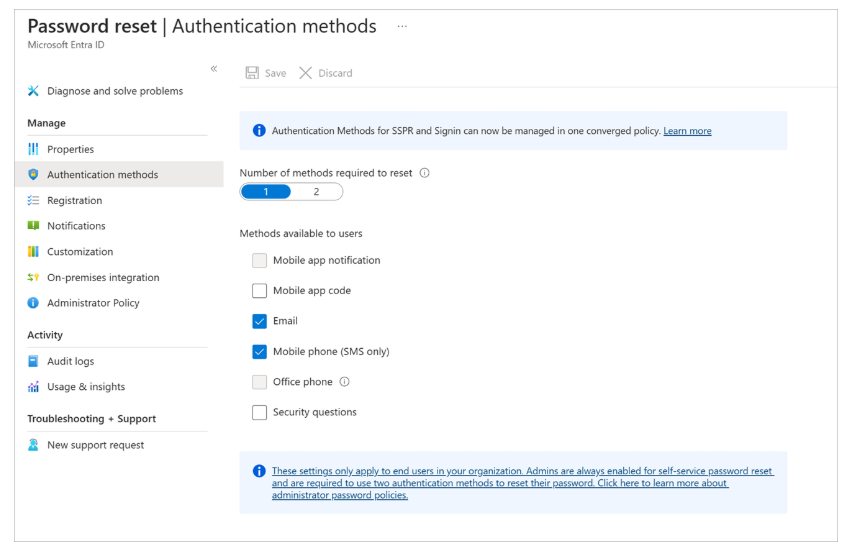
Task: Open Administrator Policy menu item
Action: (93, 303)
